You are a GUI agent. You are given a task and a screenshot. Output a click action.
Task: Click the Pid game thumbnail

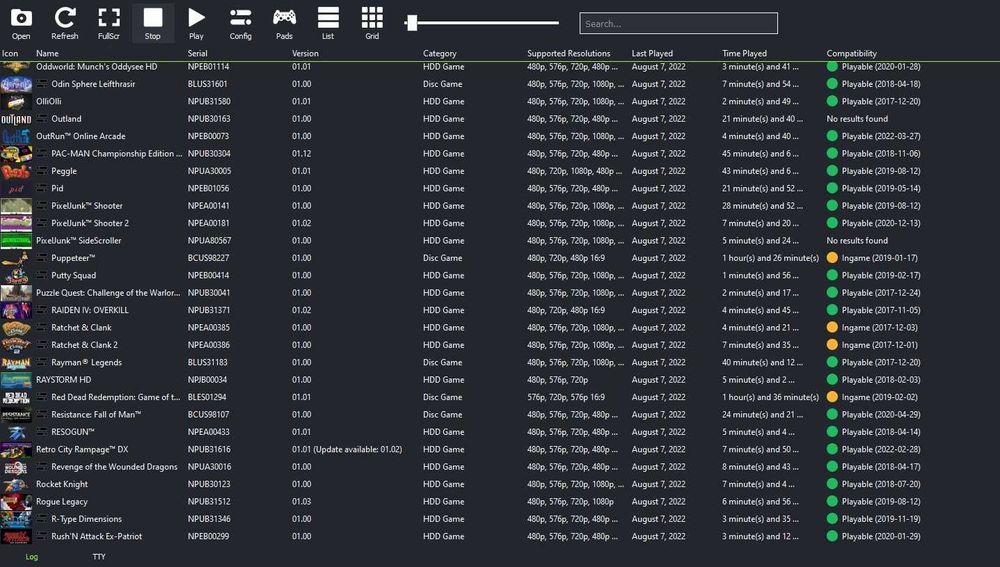(16, 188)
